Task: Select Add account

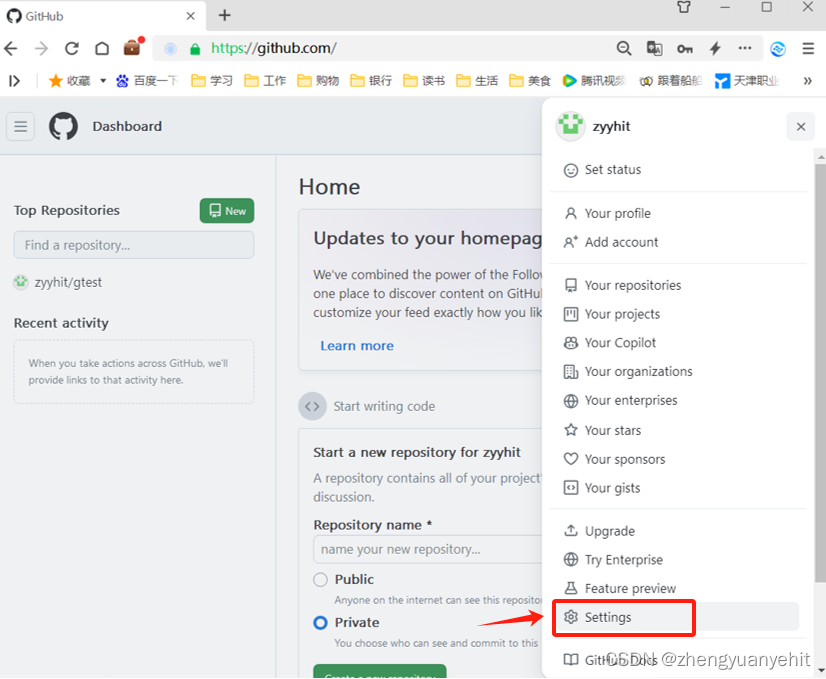Action: (680, 242)
